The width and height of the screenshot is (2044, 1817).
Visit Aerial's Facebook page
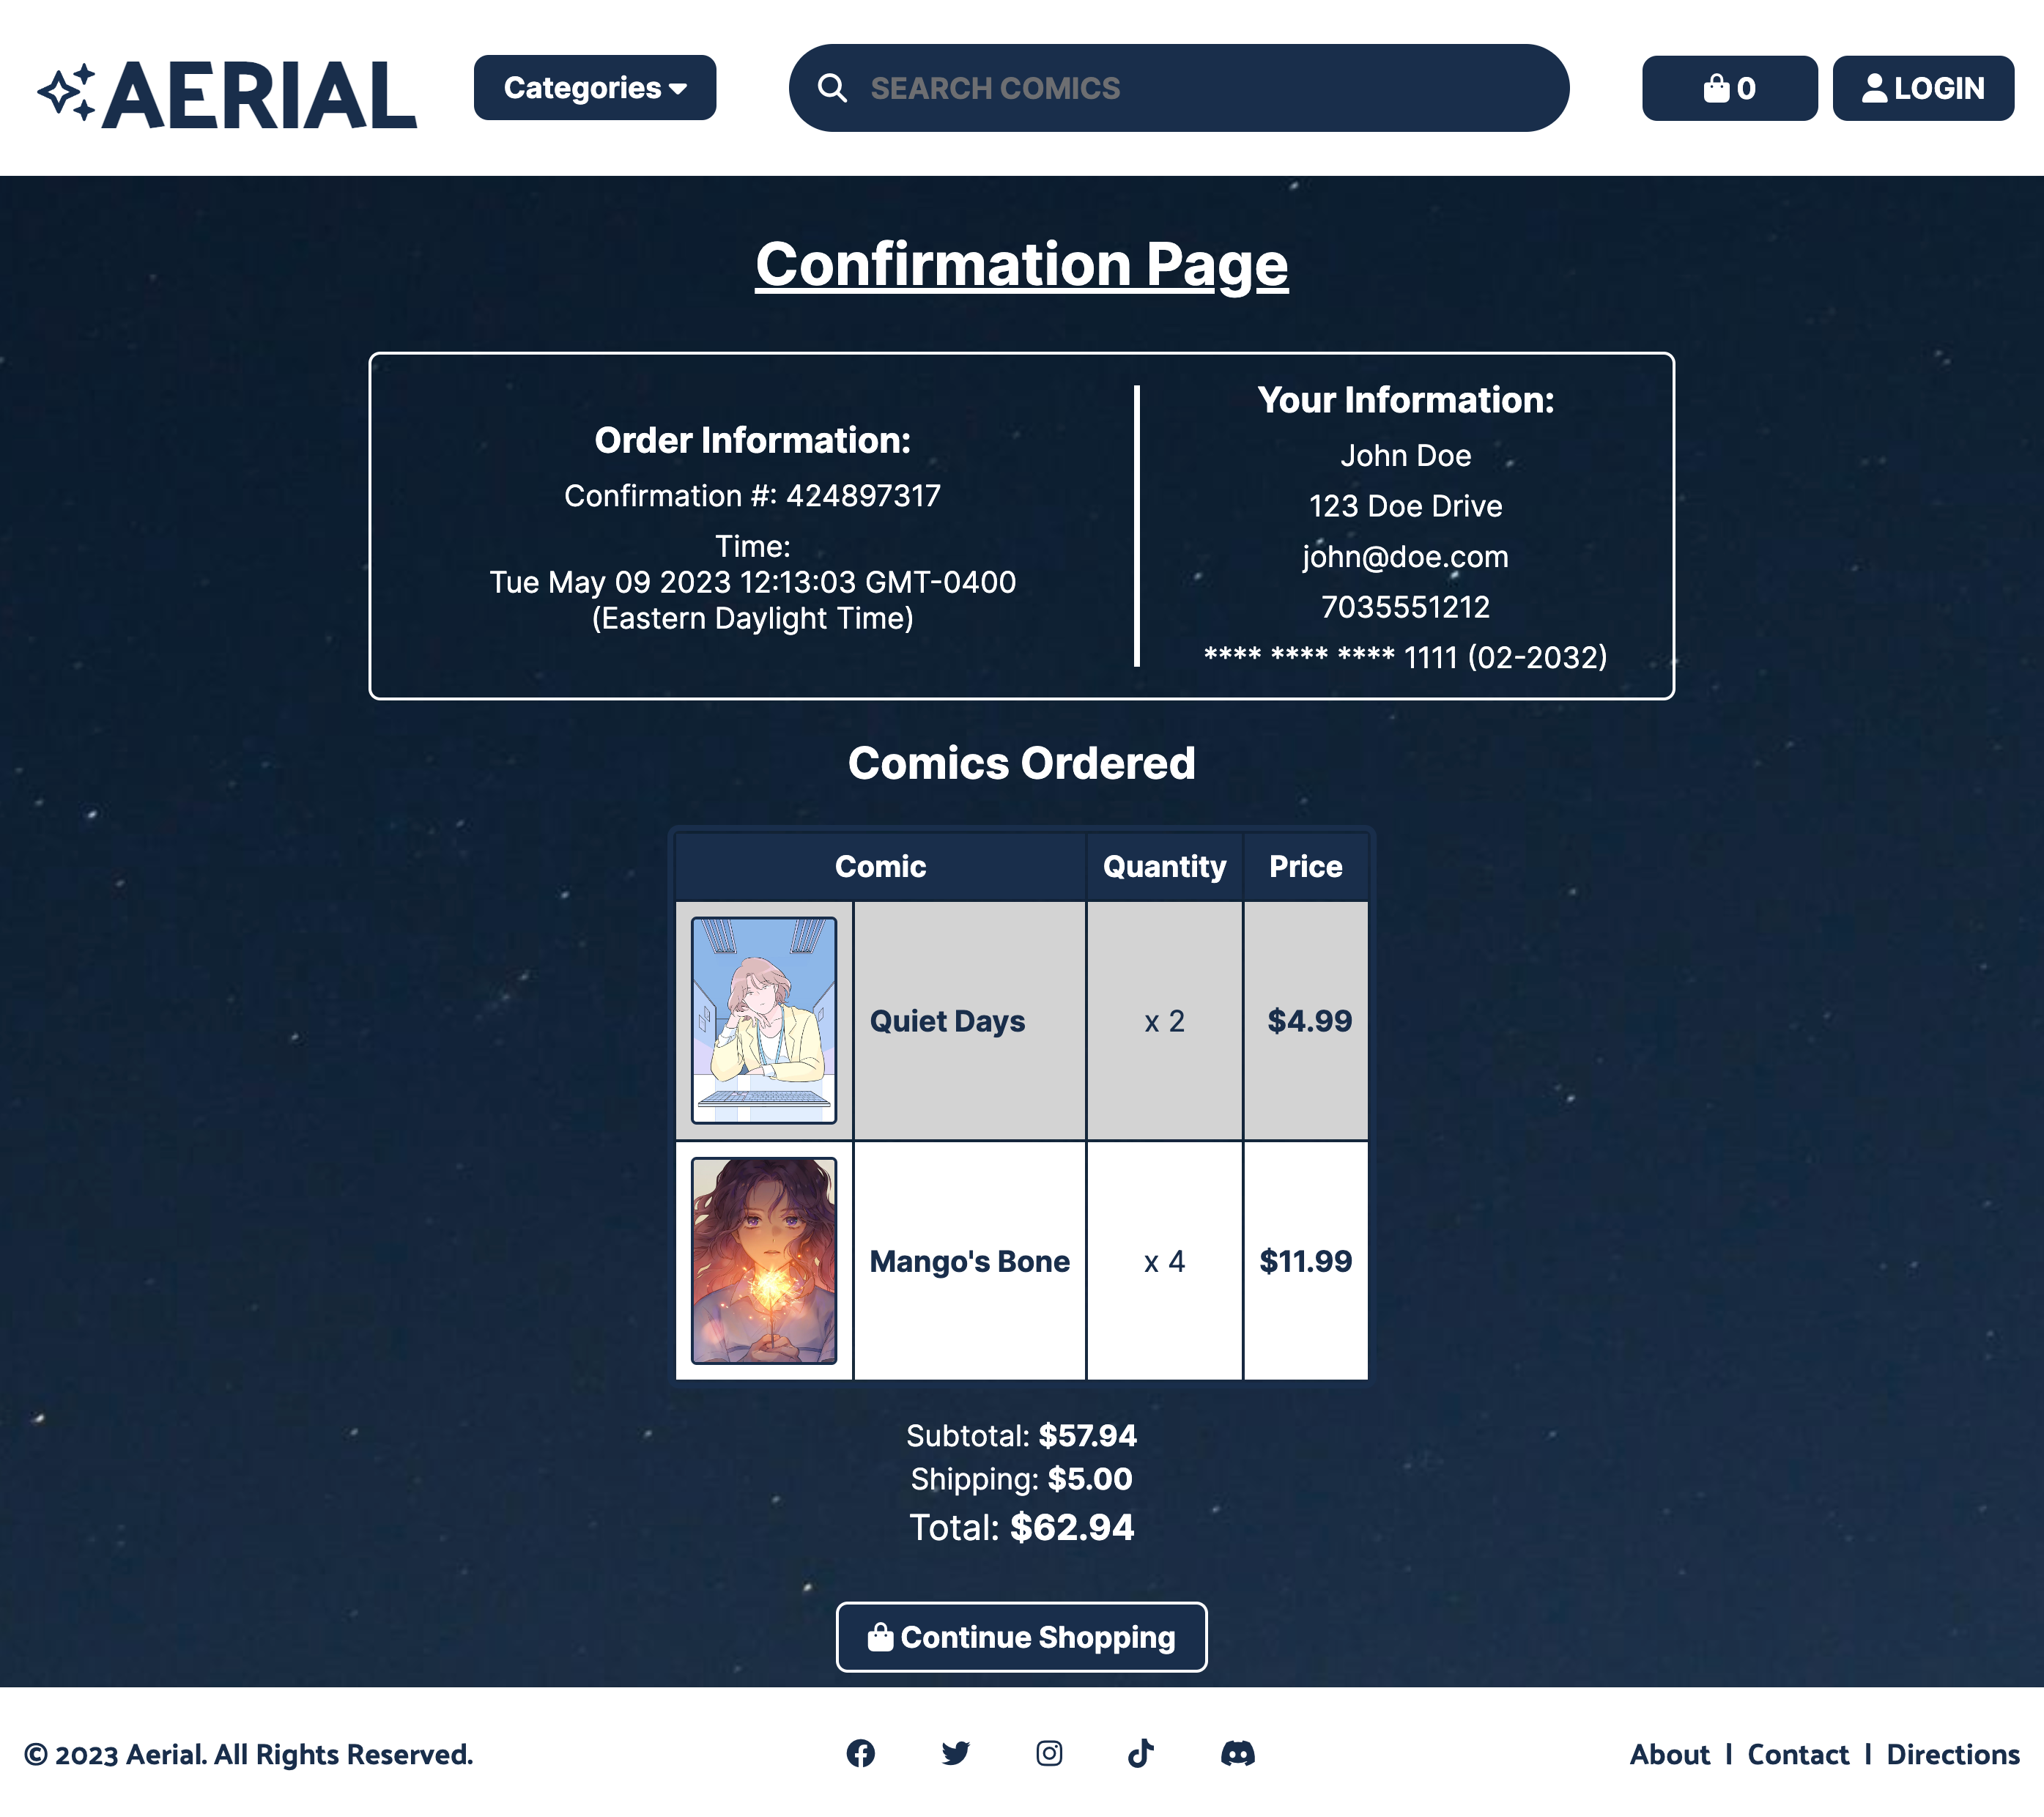tap(862, 1754)
